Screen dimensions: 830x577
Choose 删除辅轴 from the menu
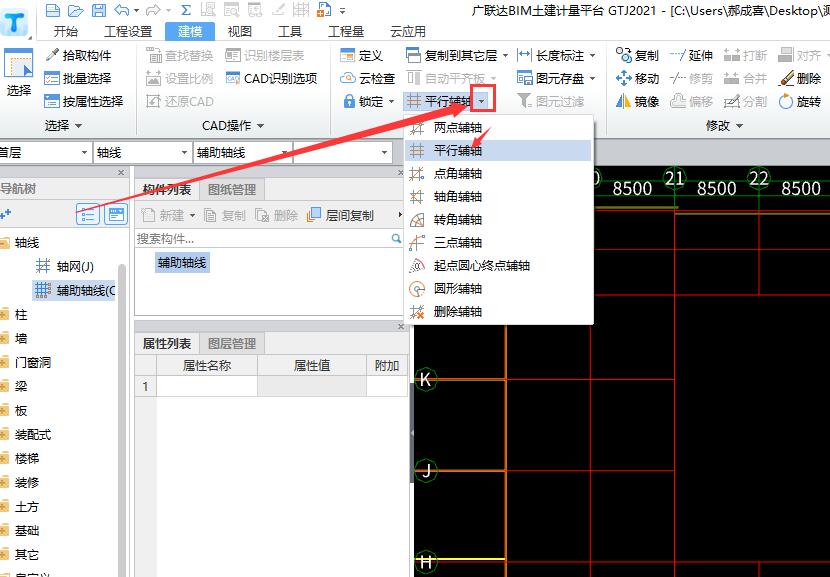(x=498, y=312)
